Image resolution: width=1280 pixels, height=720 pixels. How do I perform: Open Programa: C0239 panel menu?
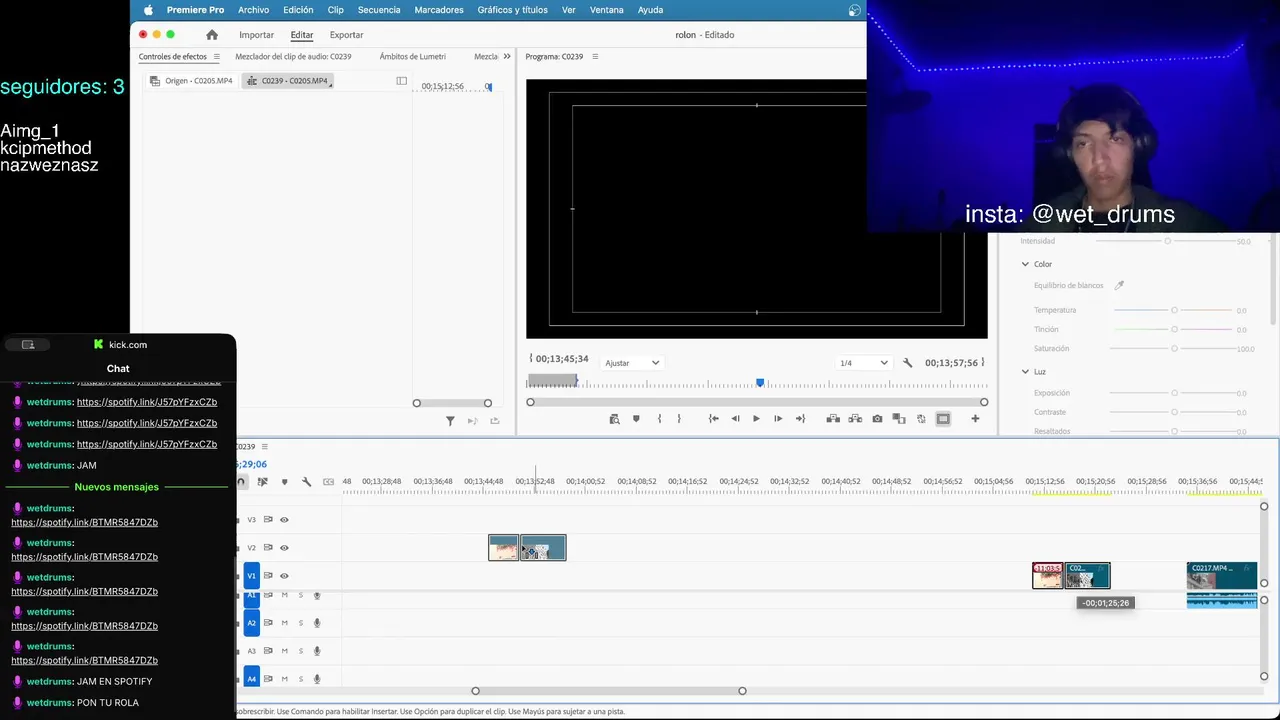point(595,57)
